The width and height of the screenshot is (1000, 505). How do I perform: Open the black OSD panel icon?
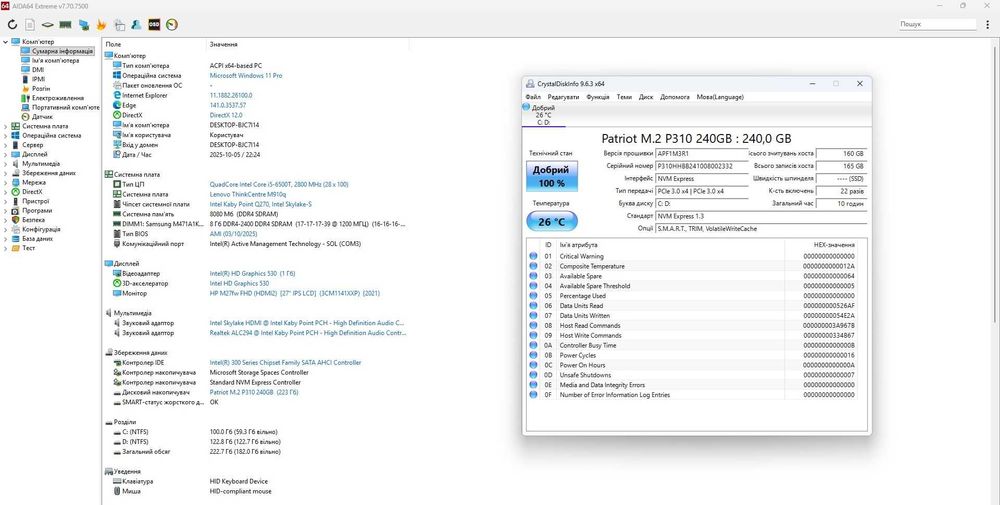pos(154,25)
